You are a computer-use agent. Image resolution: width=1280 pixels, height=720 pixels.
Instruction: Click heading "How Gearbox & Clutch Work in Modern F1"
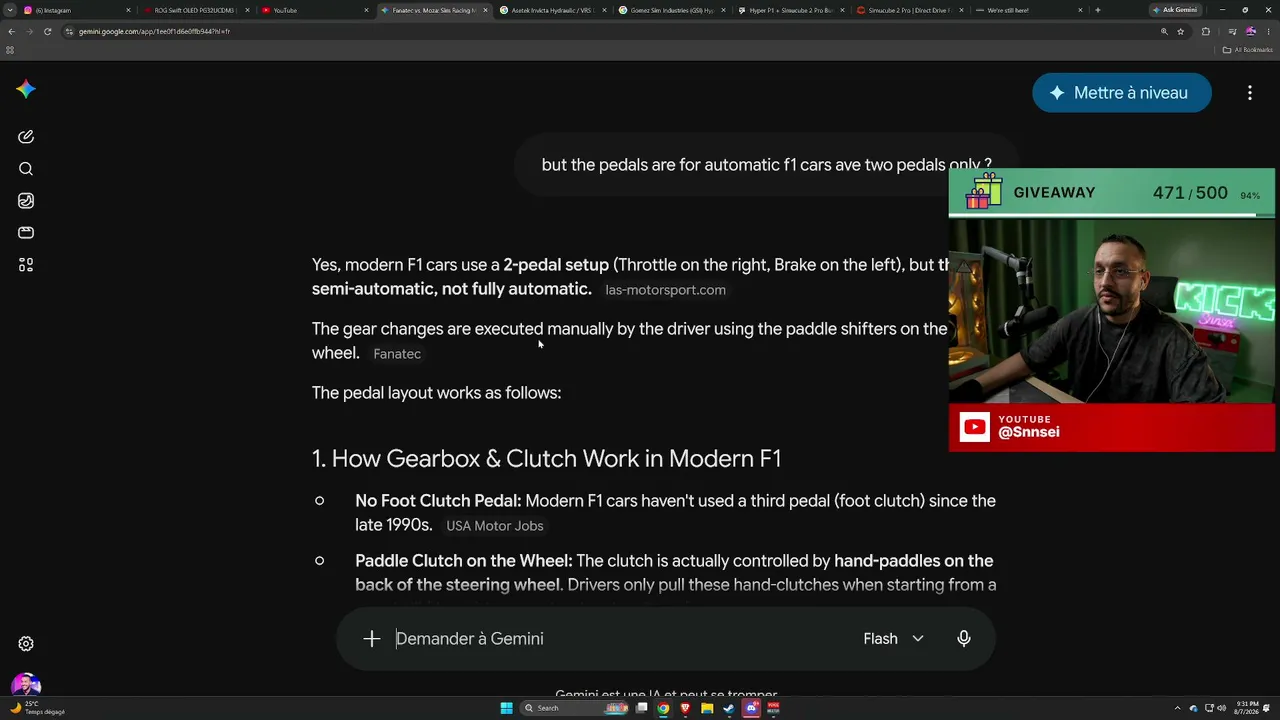(x=546, y=459)
